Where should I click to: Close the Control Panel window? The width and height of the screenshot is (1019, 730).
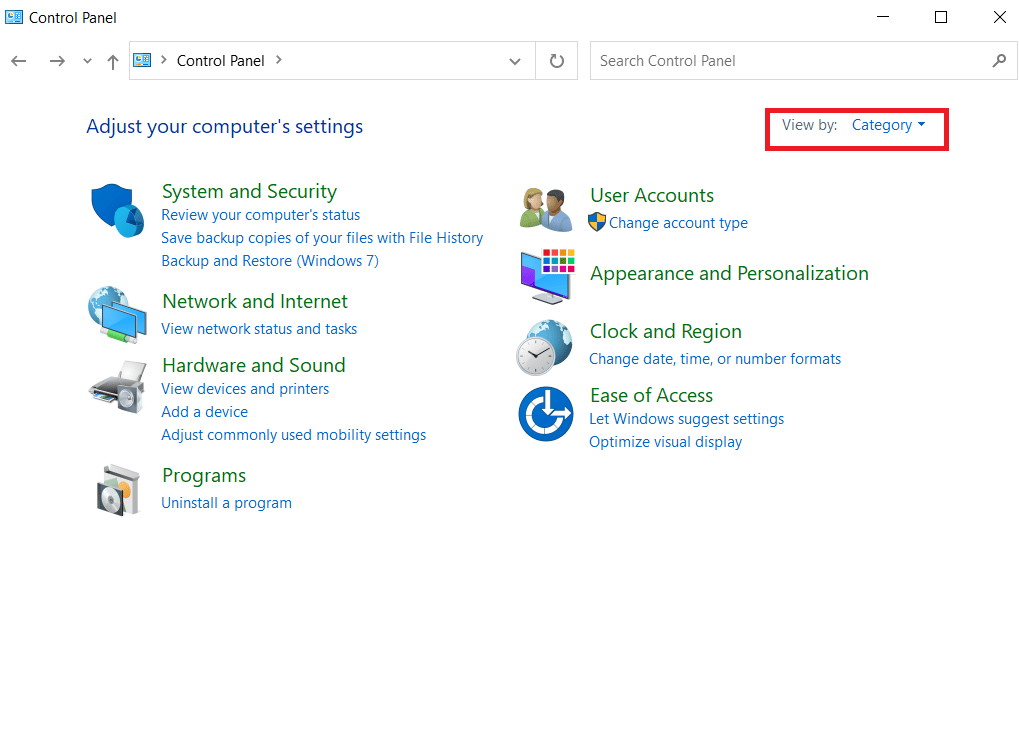pos(1000,17)
